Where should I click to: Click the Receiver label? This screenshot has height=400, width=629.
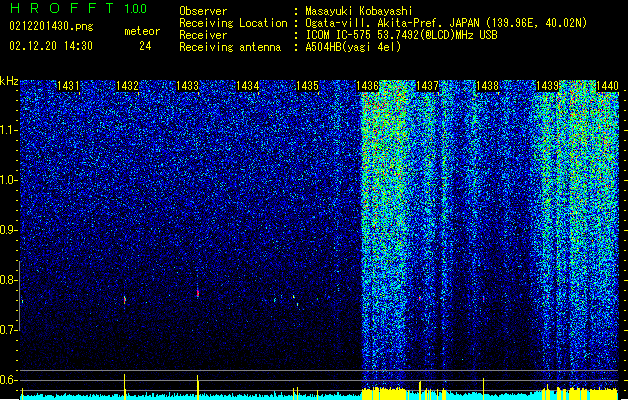(x=203, y=35)
